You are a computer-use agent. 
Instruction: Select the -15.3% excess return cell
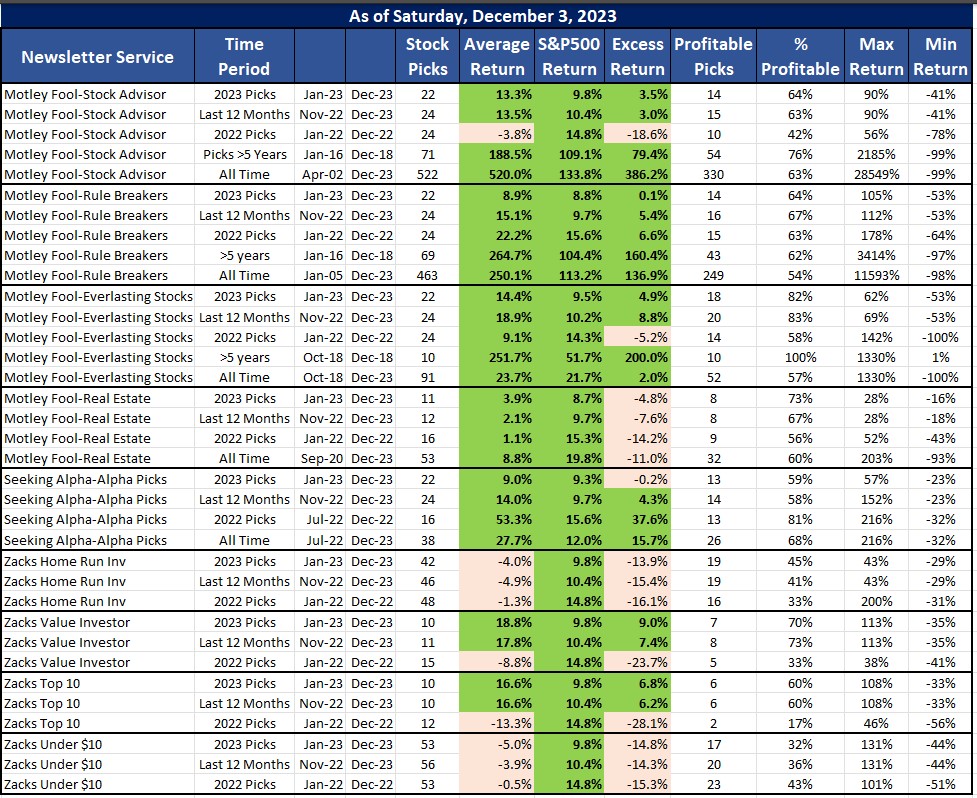[637, 784]
